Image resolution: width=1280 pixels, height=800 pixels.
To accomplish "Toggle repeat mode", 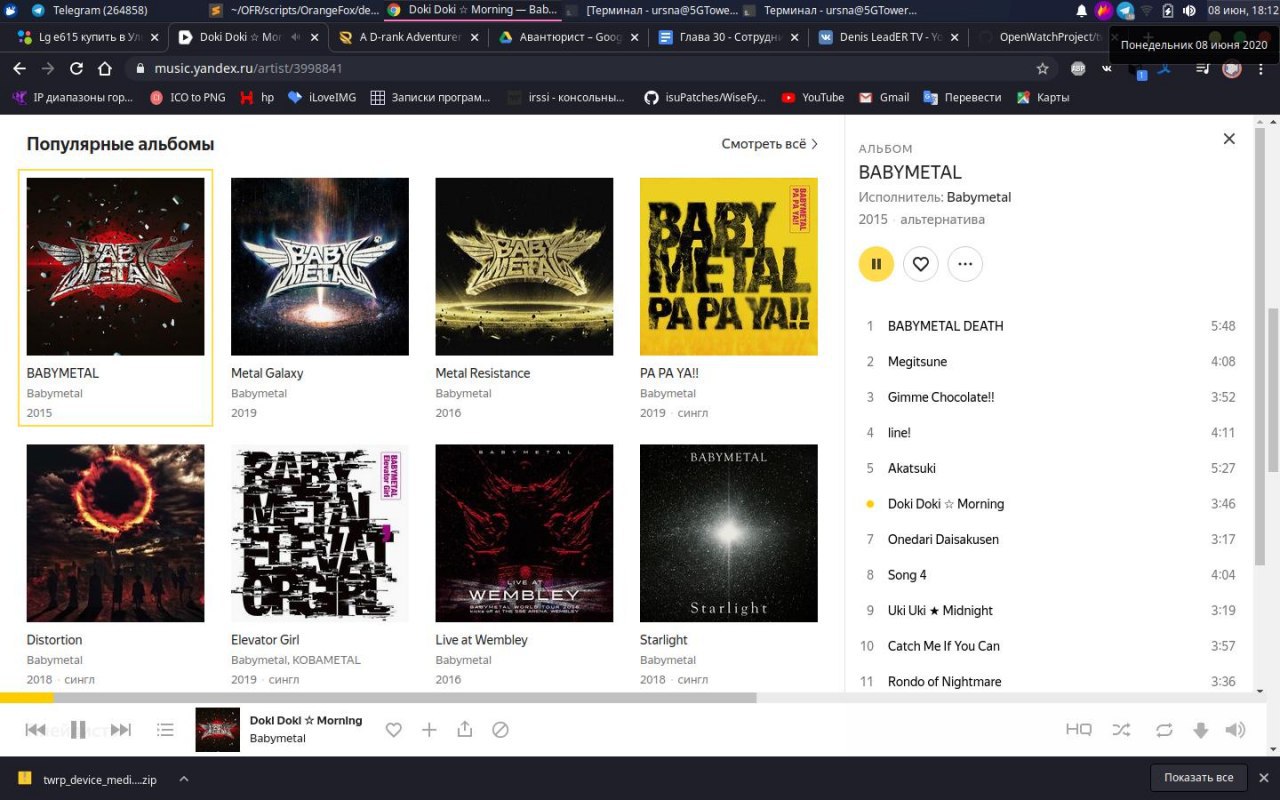I will [x=1164, y=730].
